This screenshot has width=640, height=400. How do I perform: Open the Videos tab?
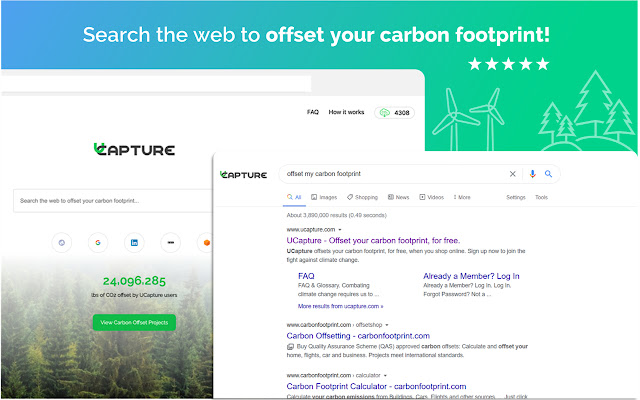pos(431,198)
